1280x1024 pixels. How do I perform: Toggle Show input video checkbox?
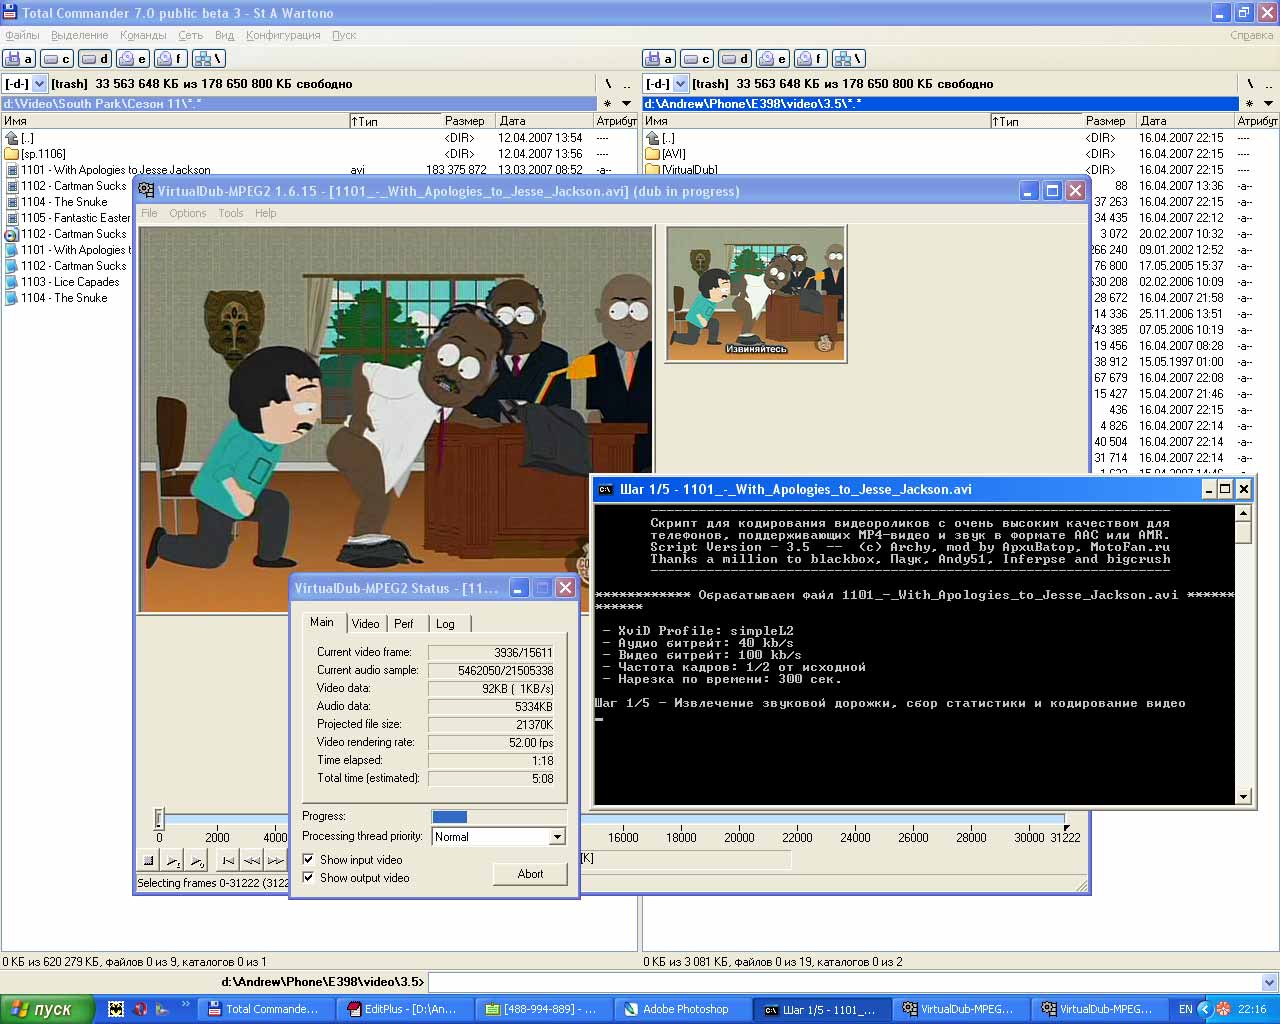click(308, 859)
